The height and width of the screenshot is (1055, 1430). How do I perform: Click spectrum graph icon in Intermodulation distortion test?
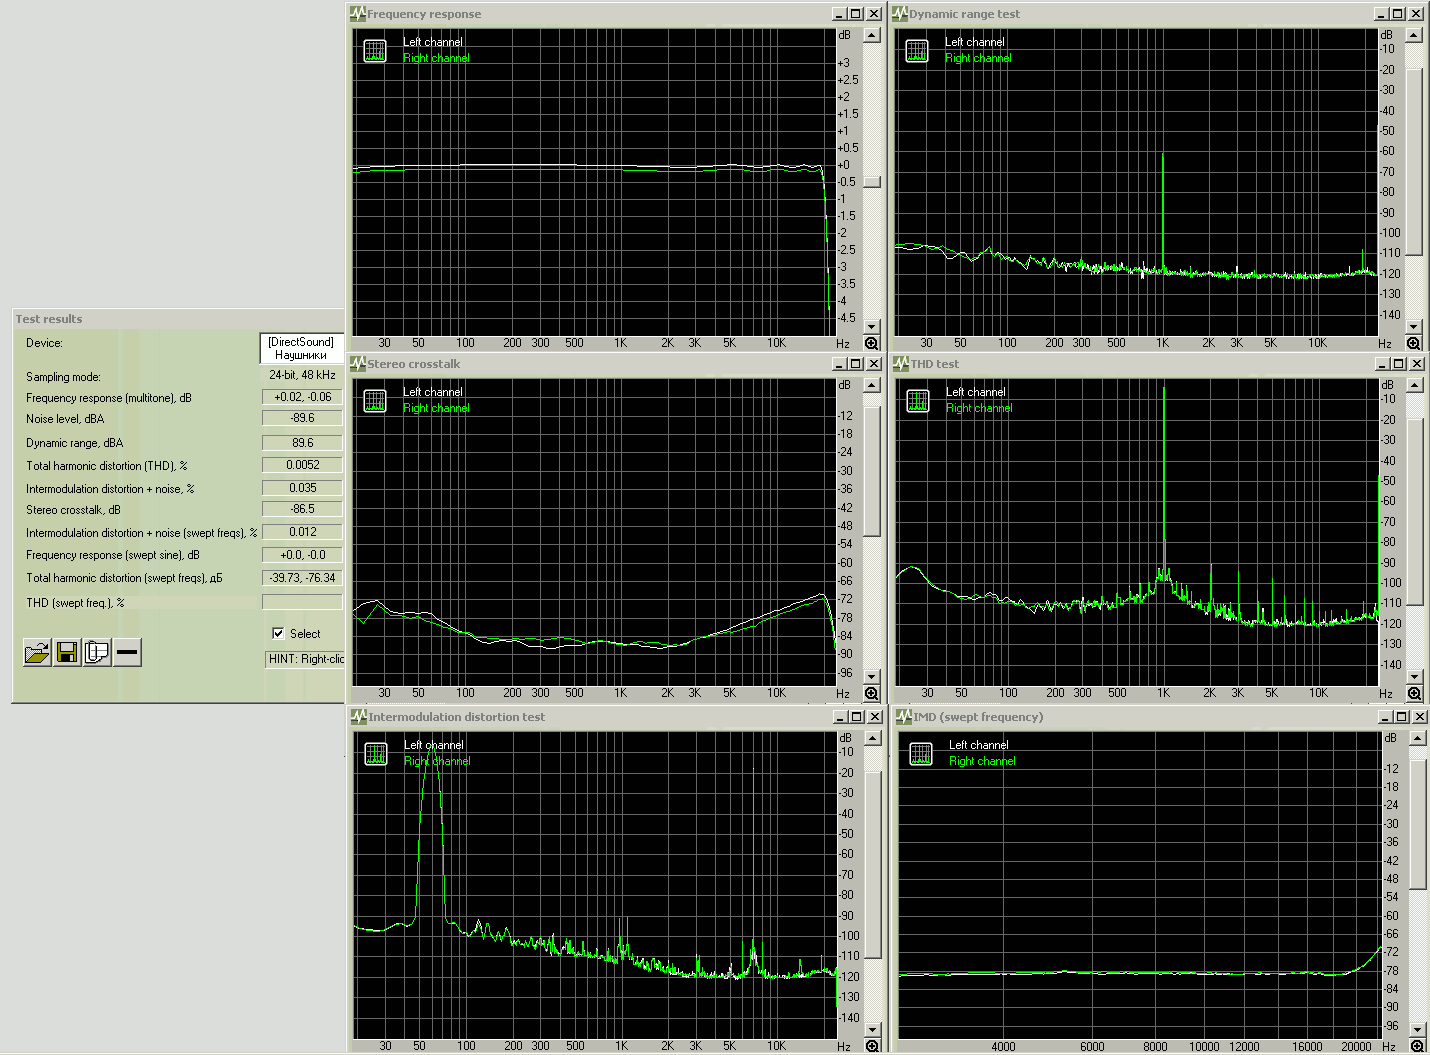[x=376, y=754]
